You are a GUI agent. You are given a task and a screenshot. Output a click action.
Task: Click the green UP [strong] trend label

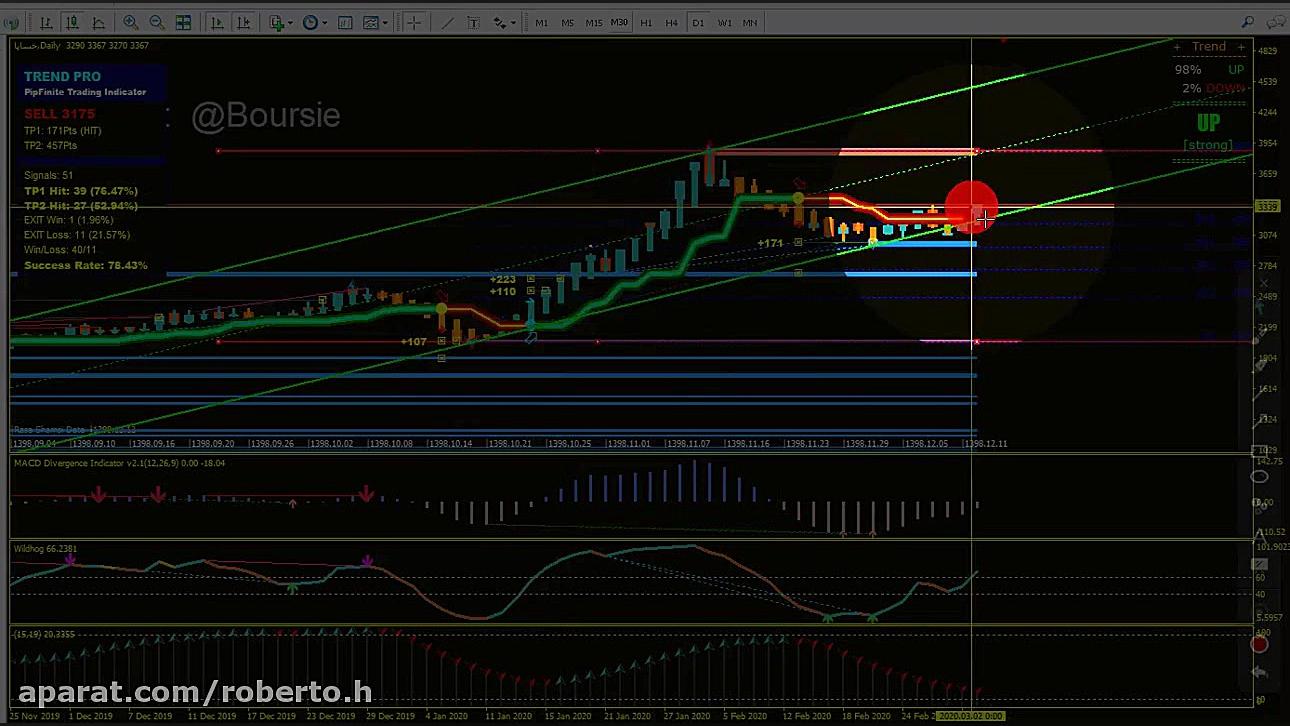coord(1208,131)
